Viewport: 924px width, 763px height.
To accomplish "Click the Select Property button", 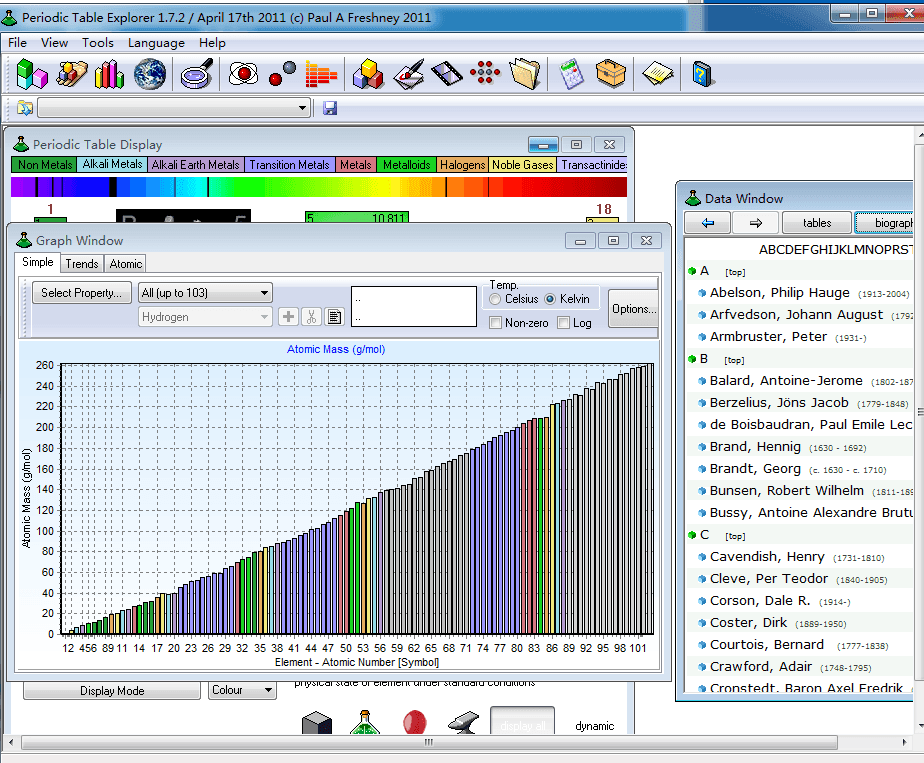I will [x=81, y=293].
